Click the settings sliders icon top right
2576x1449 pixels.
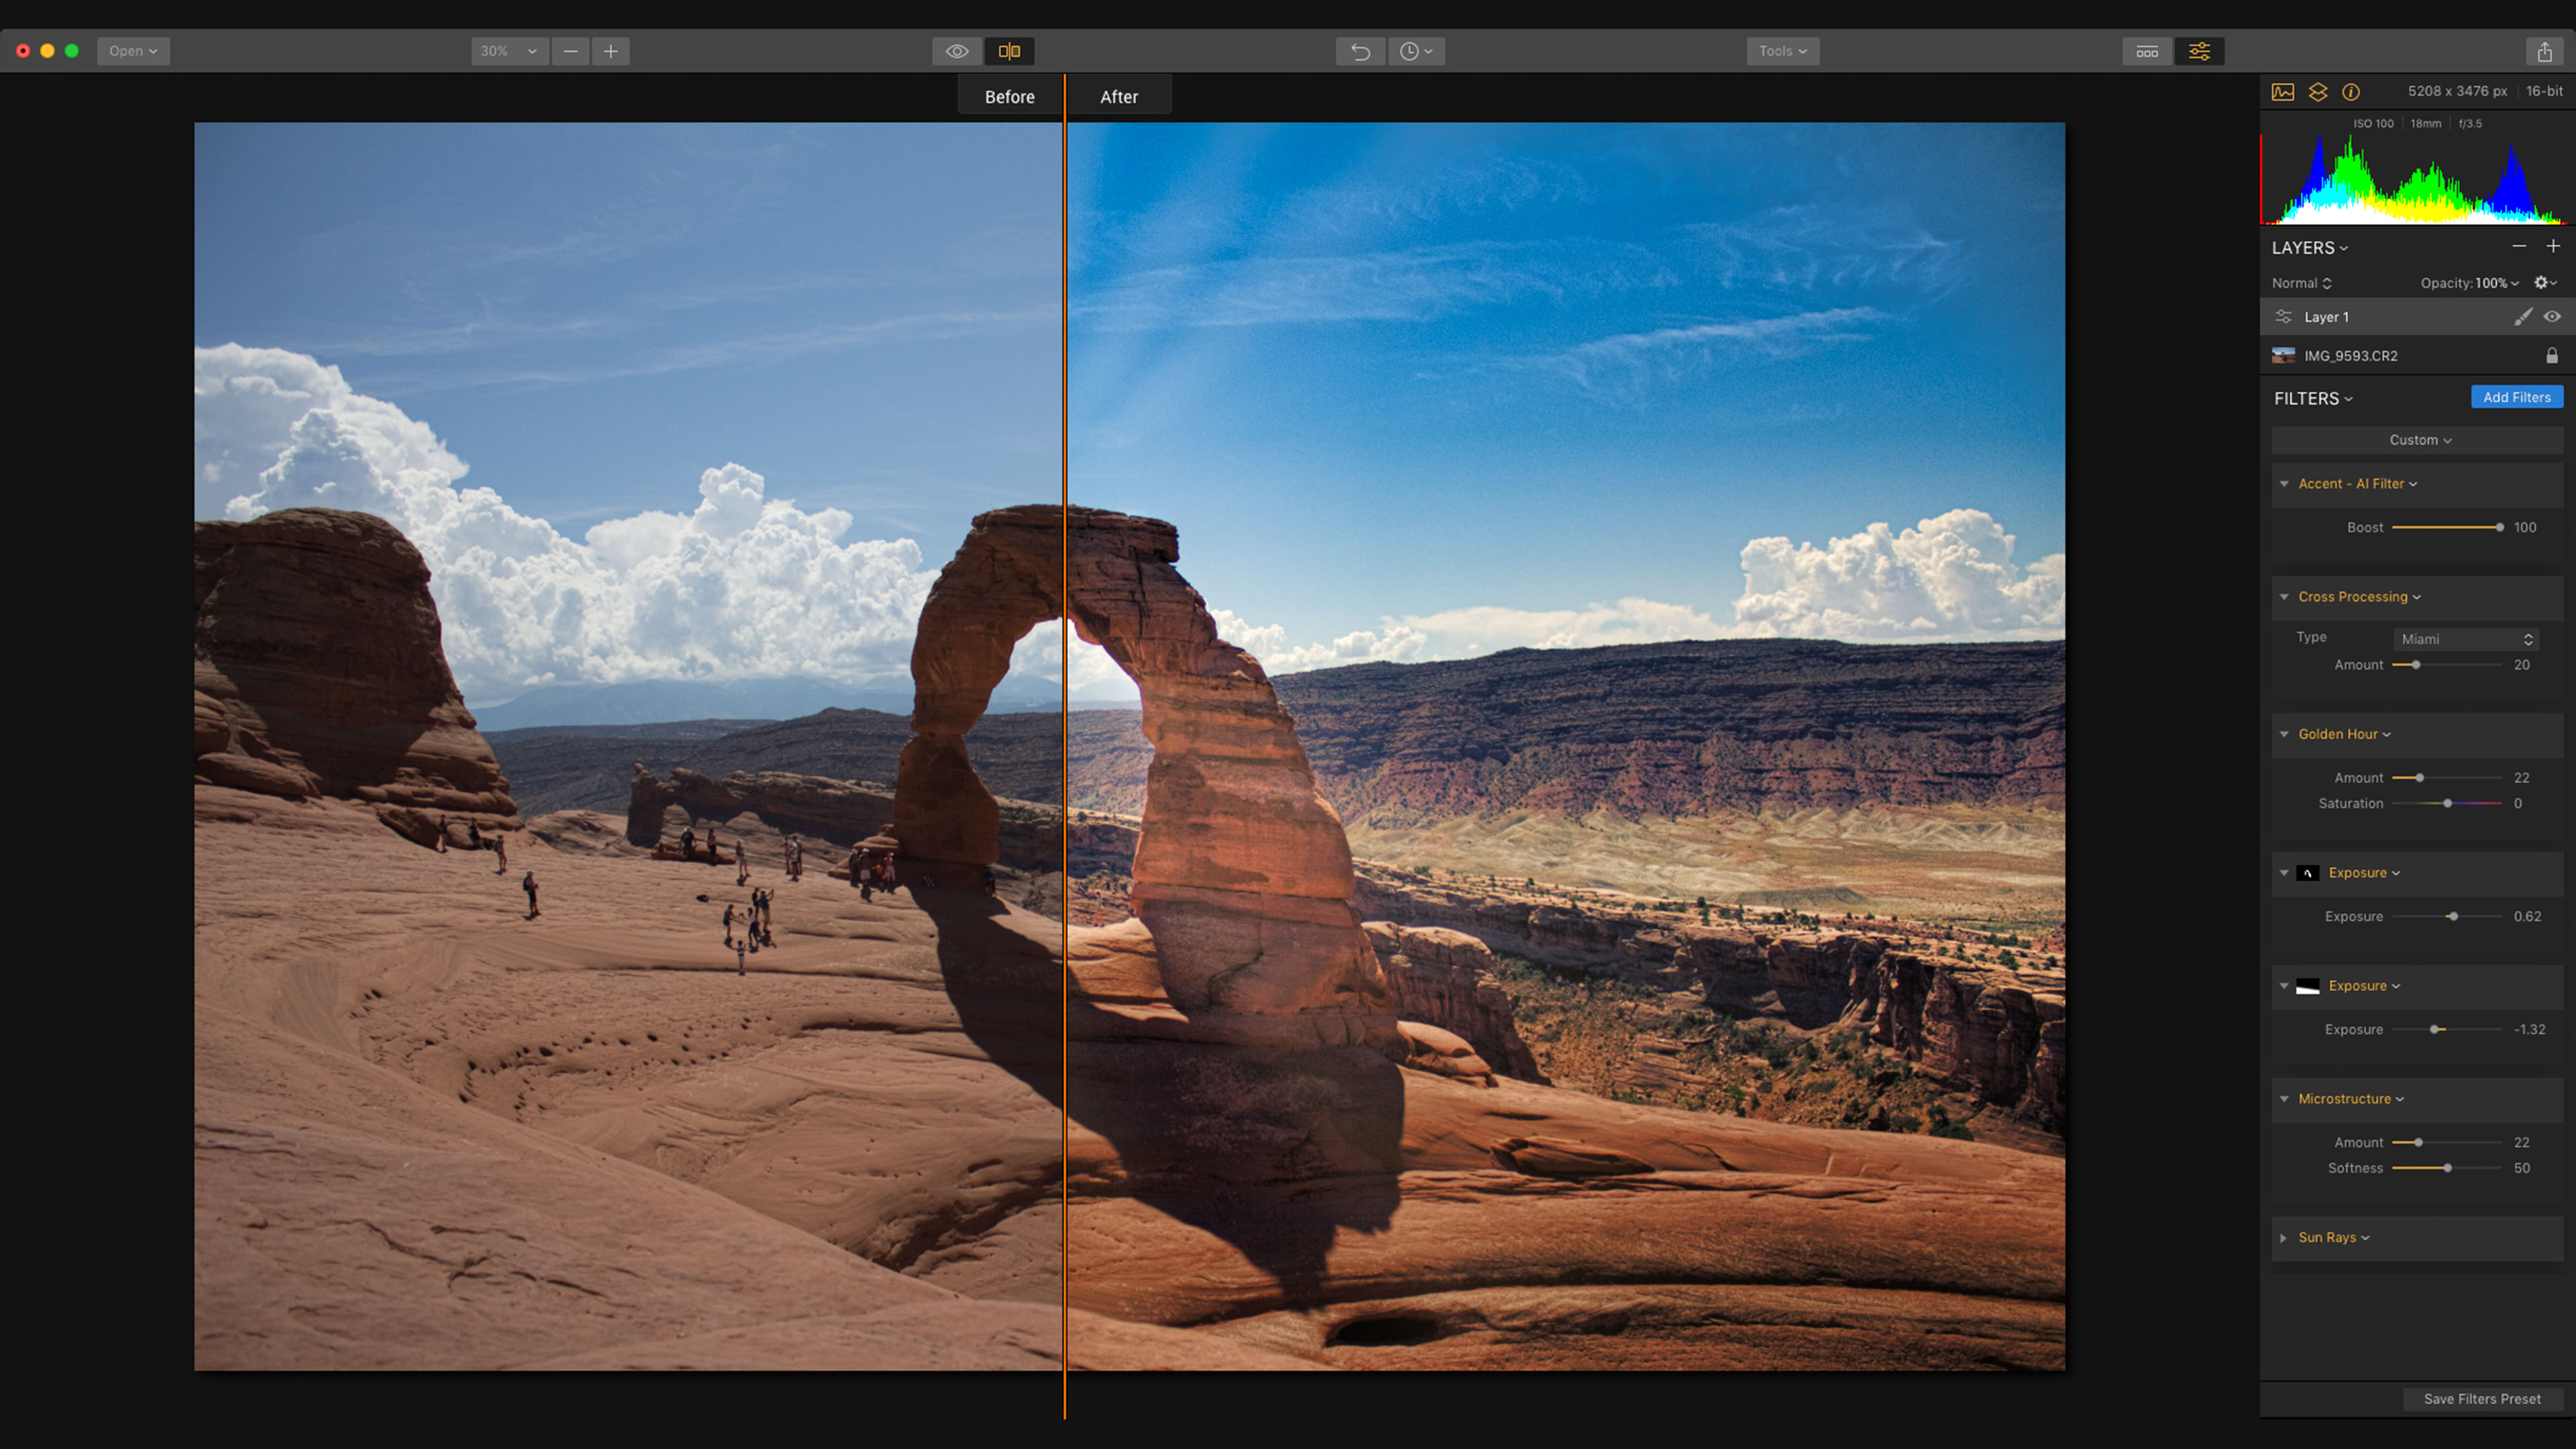[x=2201, y=51]
